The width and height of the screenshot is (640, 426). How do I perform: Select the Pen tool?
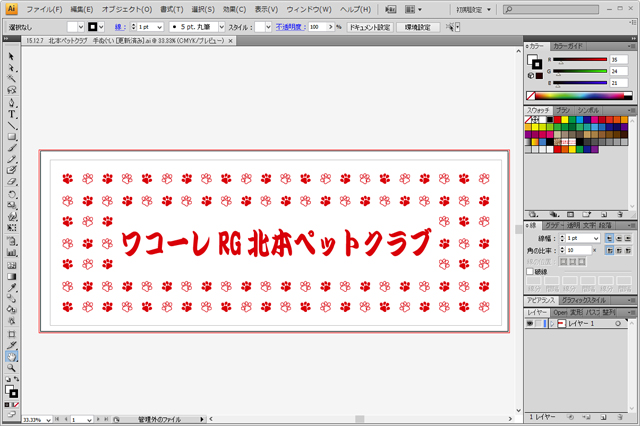coord(11,102)
